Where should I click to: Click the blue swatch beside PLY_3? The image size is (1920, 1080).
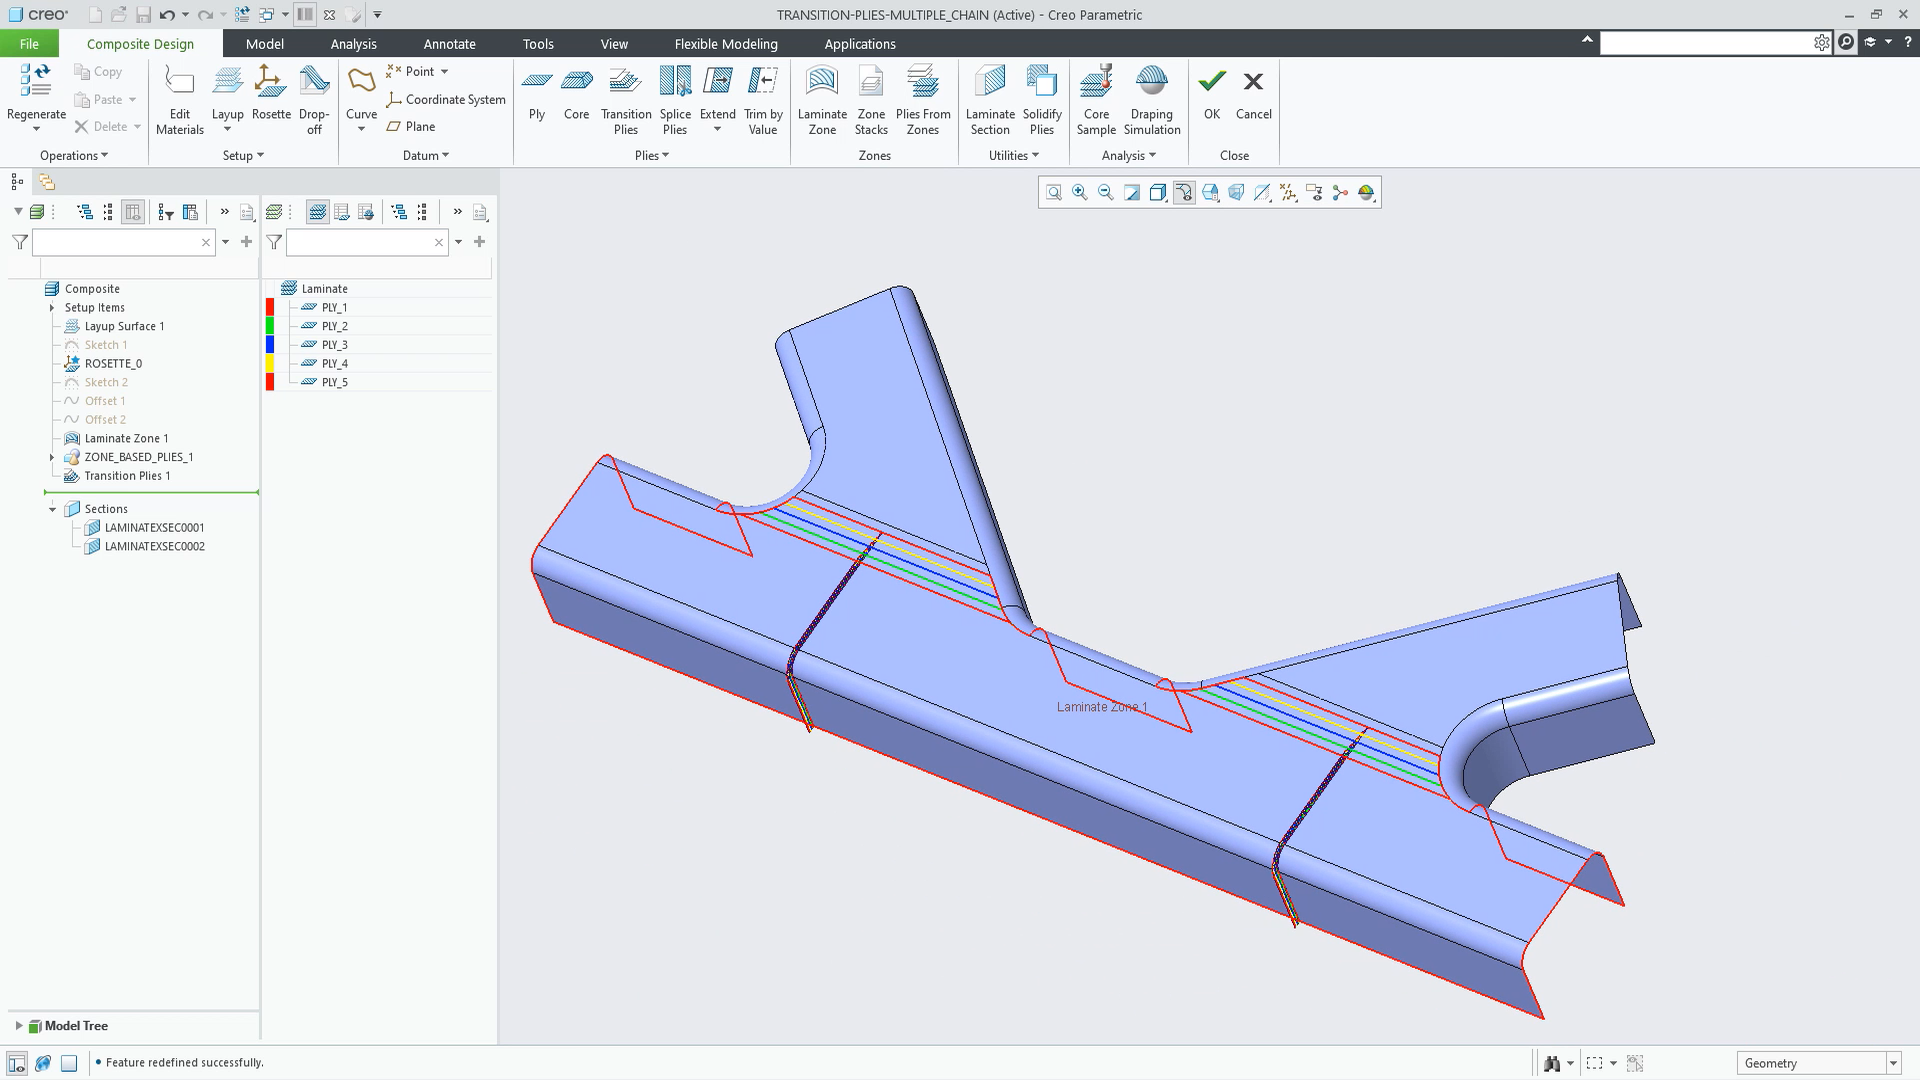tap(270, 345)
